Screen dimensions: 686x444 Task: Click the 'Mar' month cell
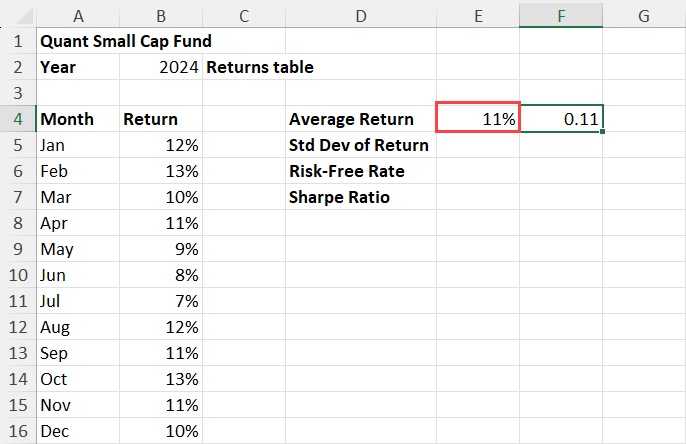pyautogui.click(x=78, y=197)
